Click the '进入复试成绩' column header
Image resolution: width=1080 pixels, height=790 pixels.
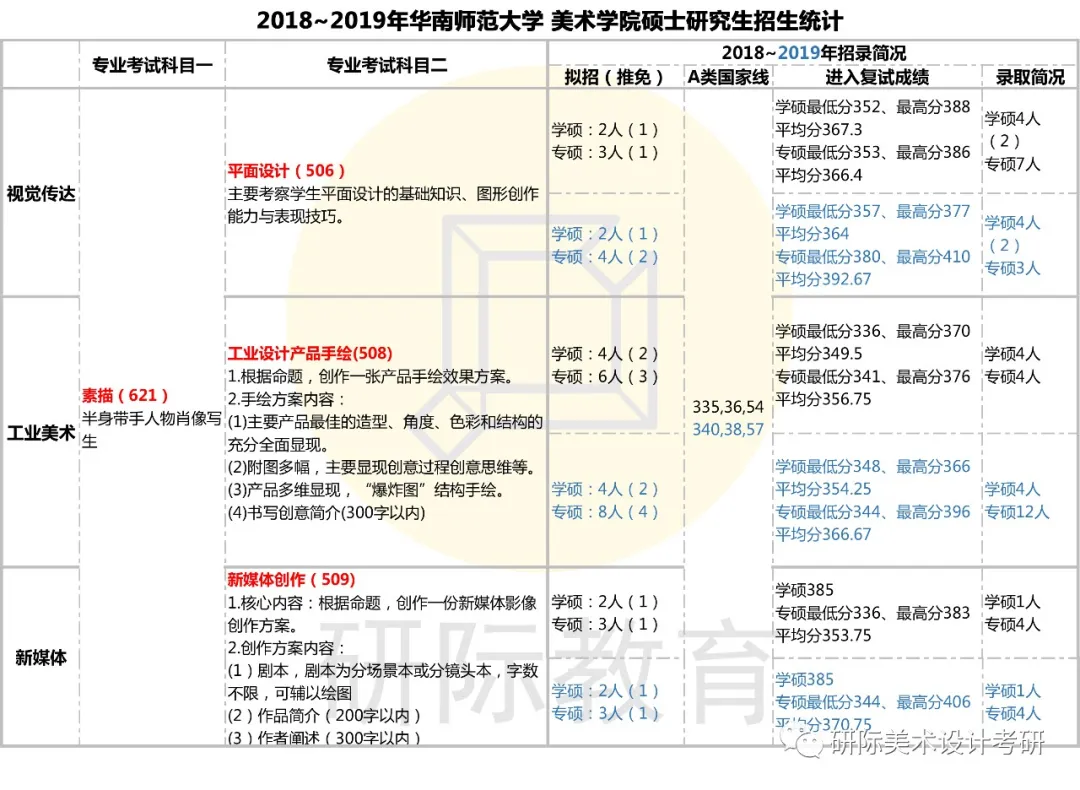(877, 77)
